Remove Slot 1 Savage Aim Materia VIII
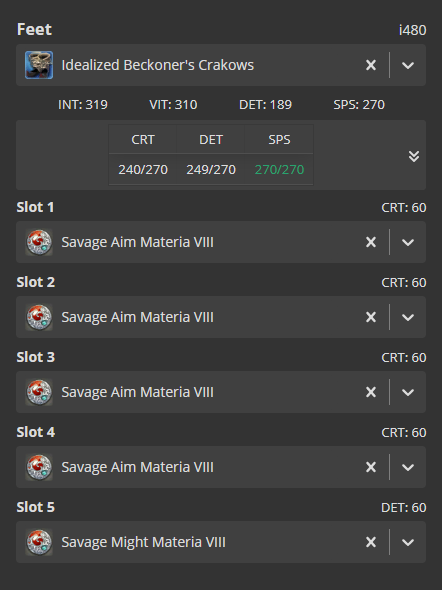The height and width of the screenshot is (590, 442). coord(371,242)
